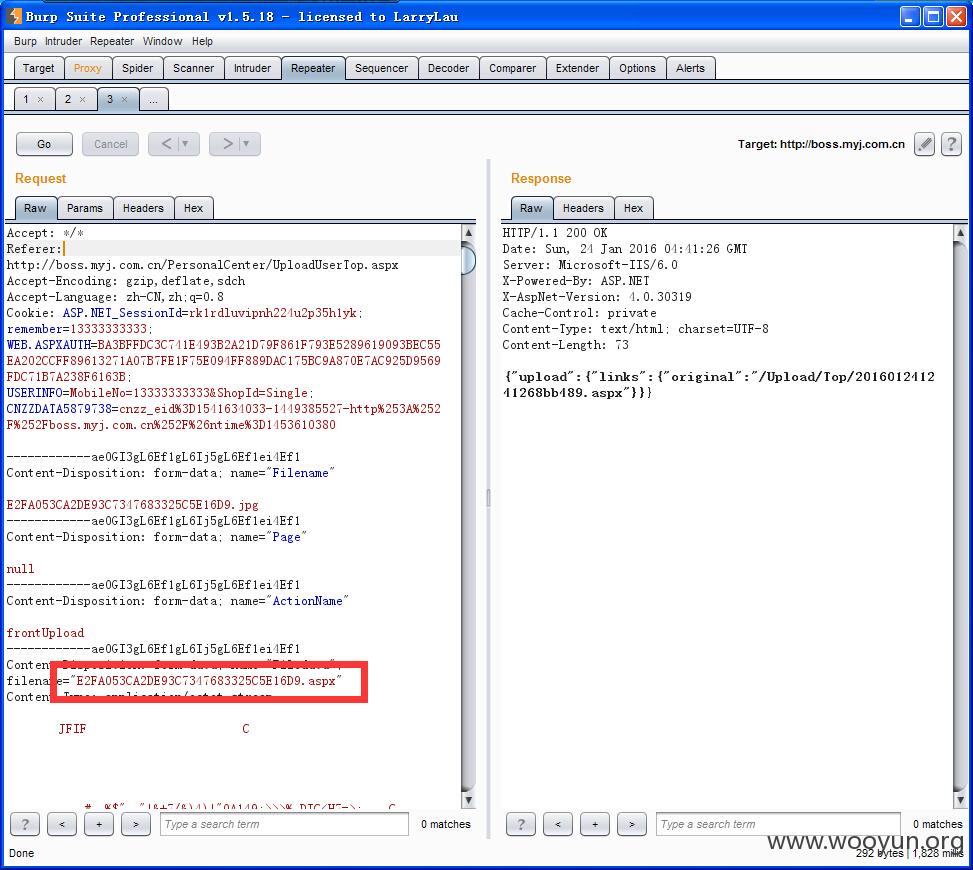Switch to the Scanner tab
973x870 pixels.
pyautogui.click(x=194, y=68)
